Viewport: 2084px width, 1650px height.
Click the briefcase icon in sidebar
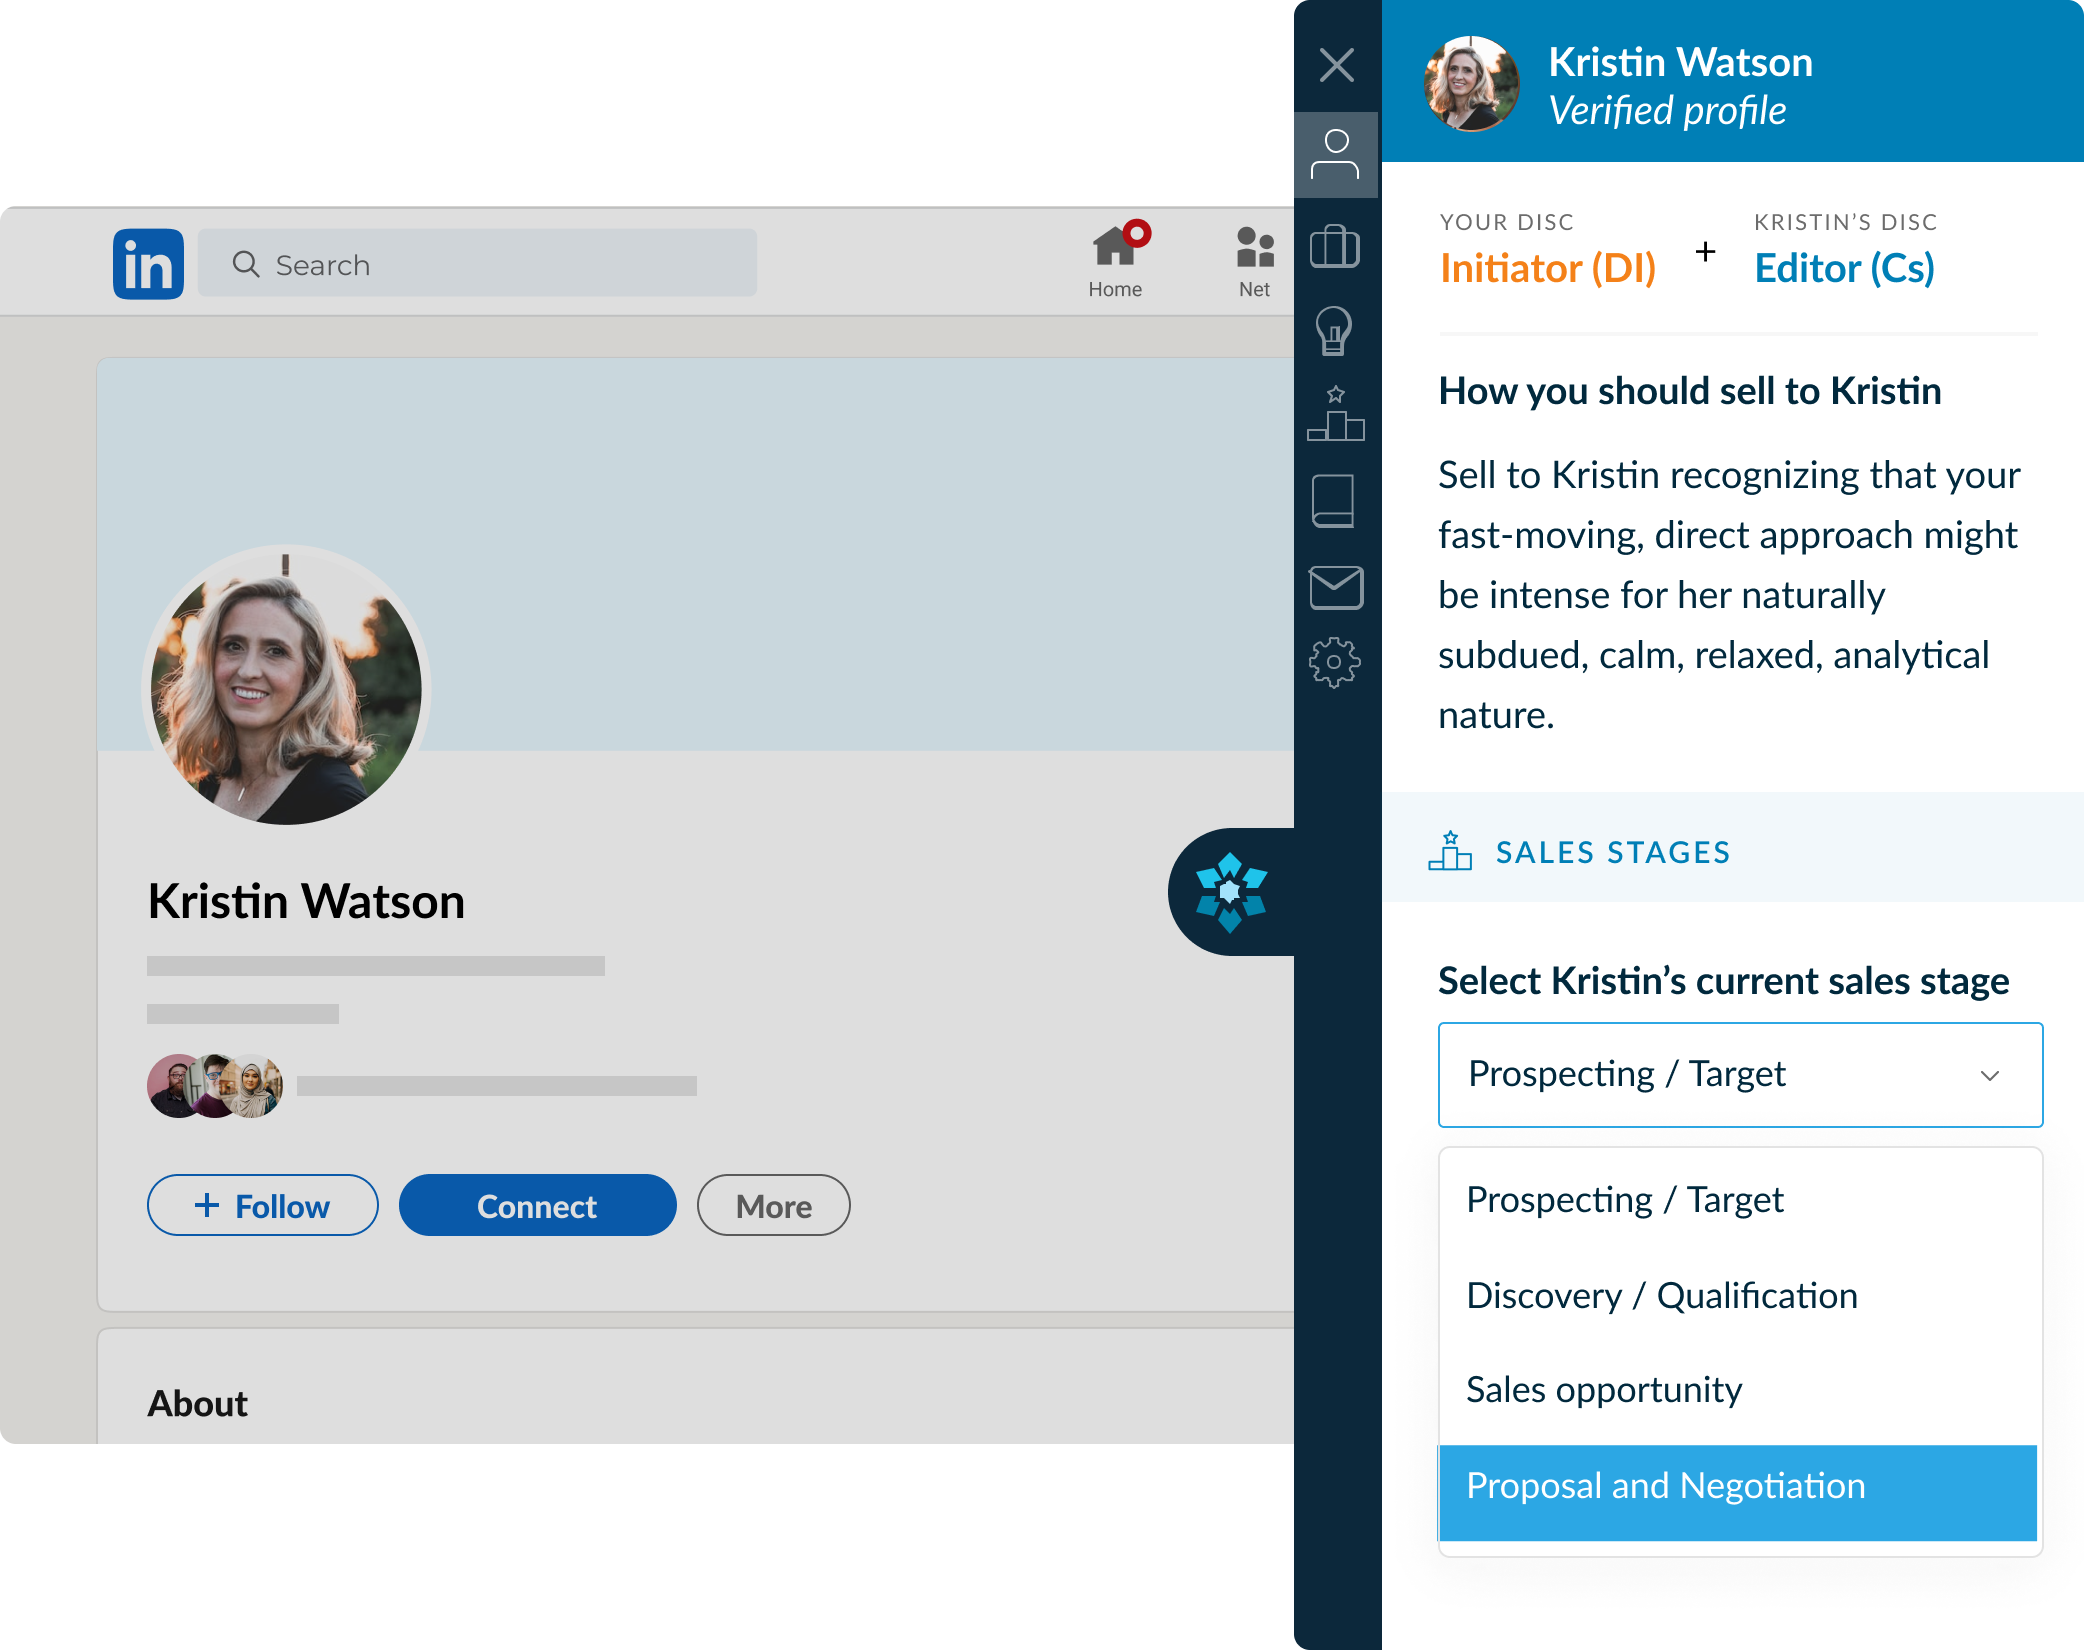[1335, 246]
